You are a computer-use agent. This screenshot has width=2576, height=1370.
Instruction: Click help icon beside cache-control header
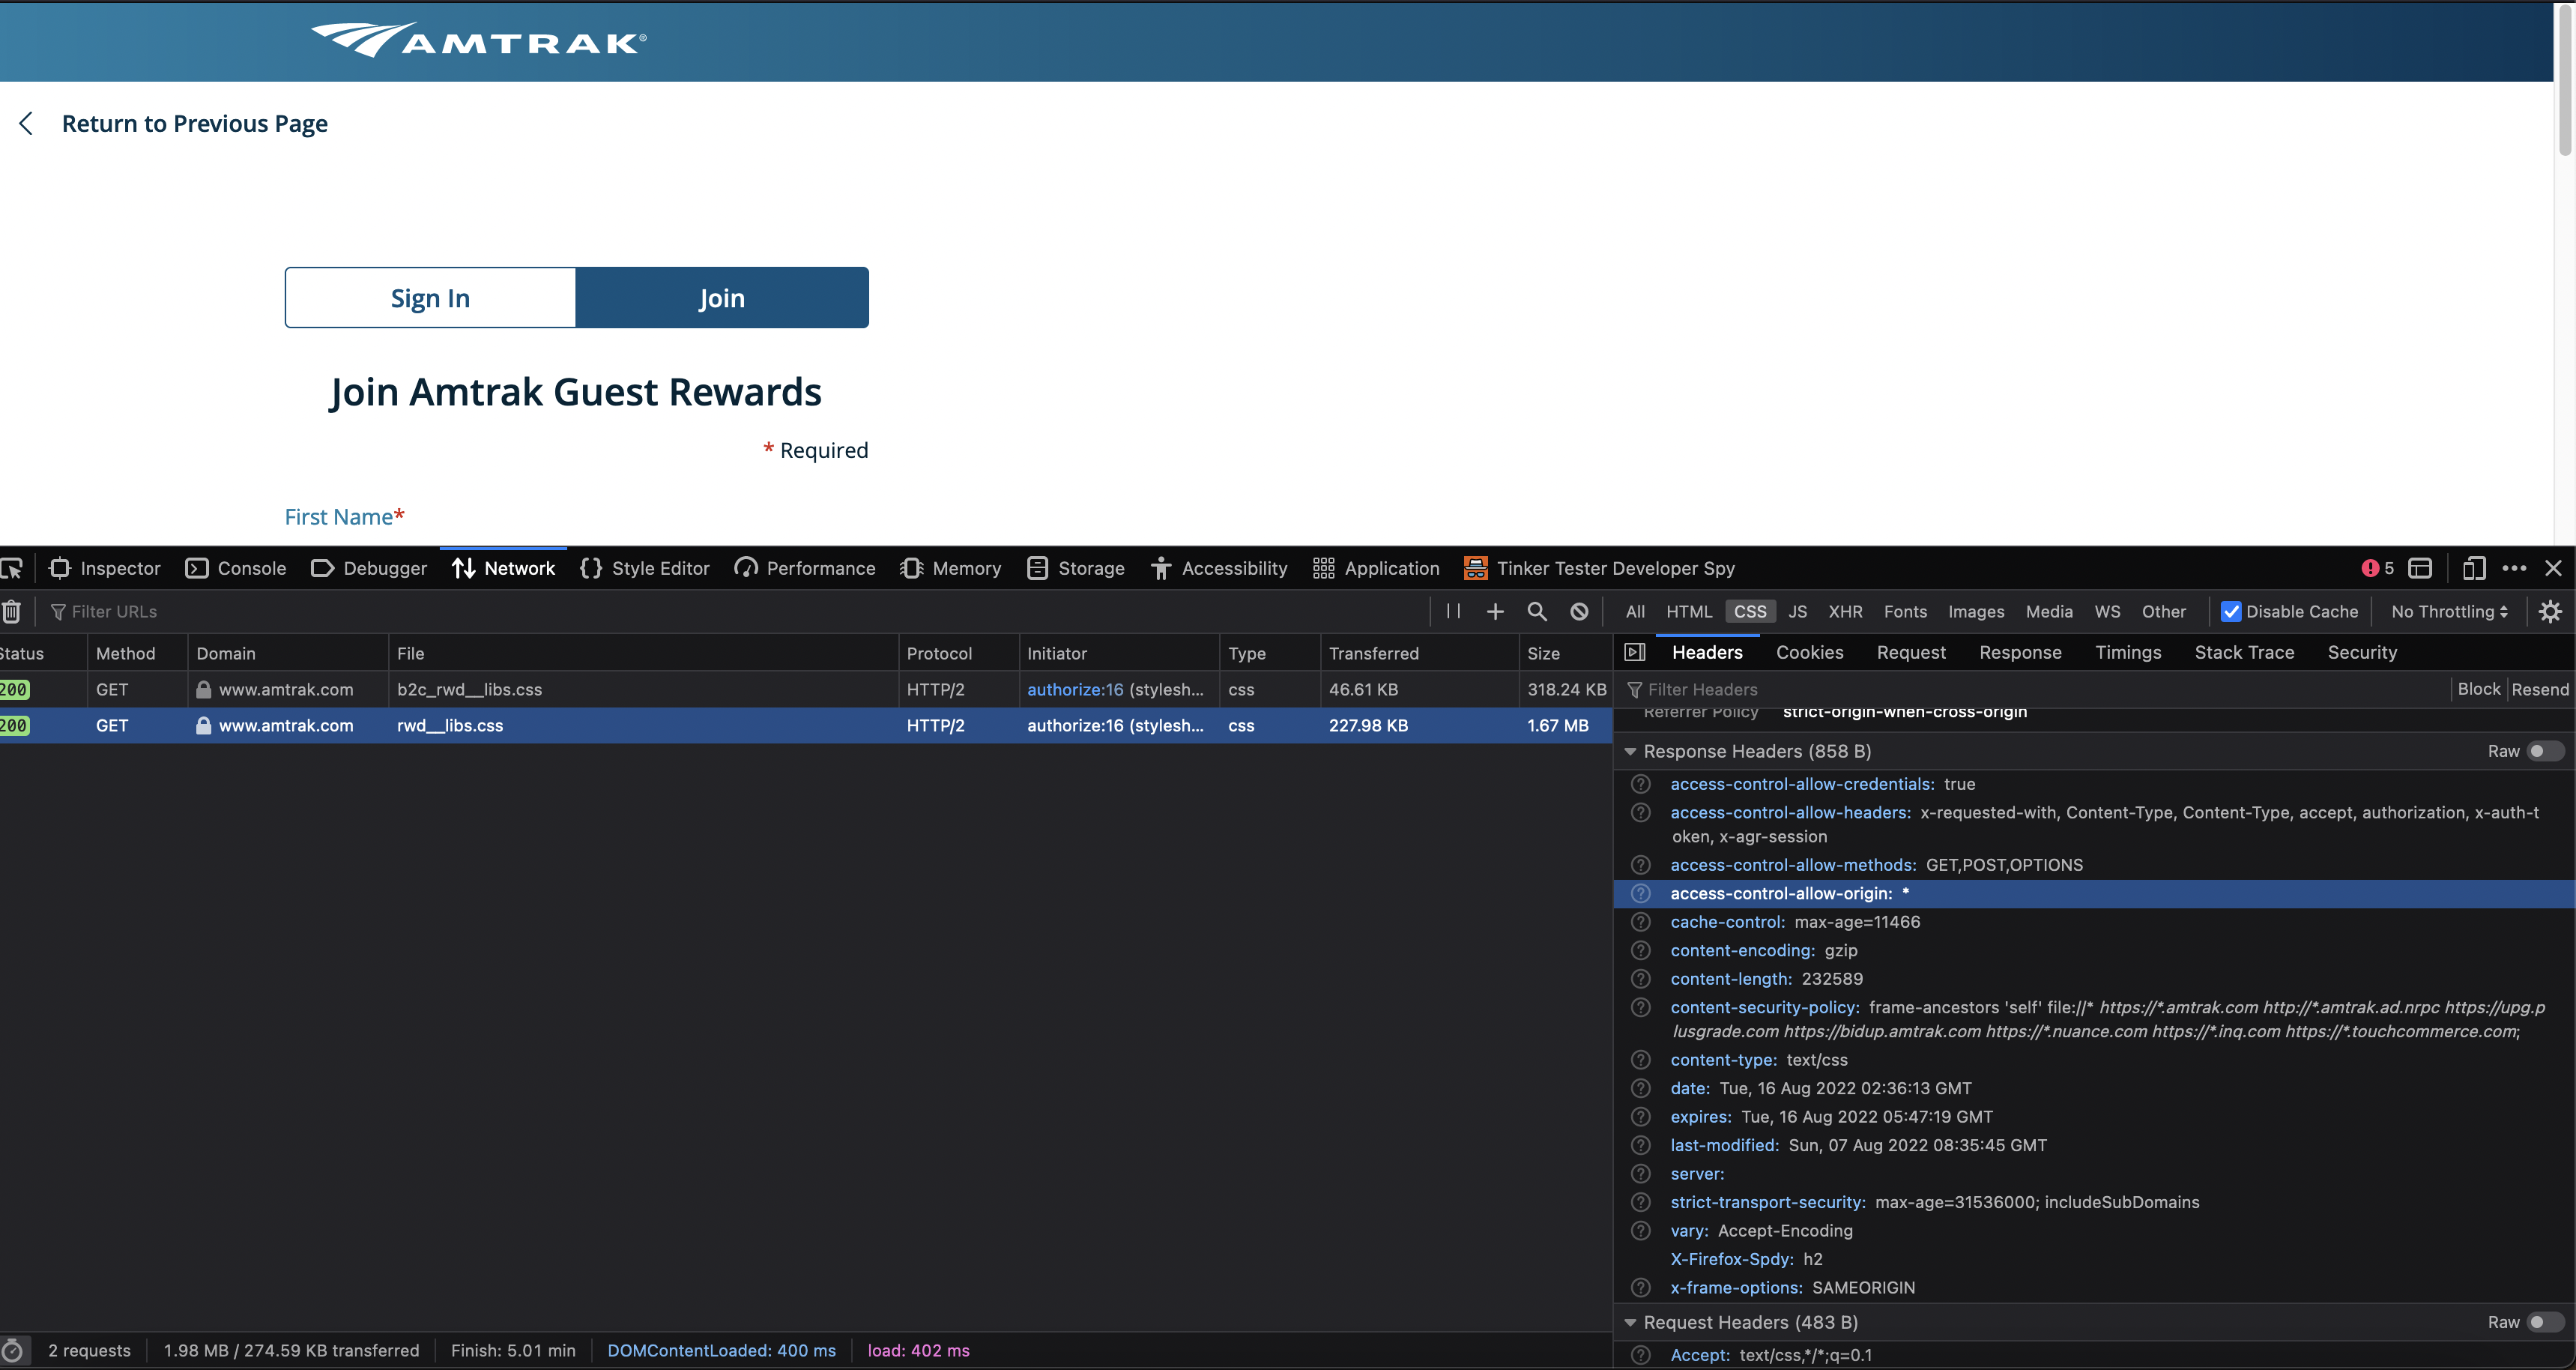pyautogui.click(x=1641, y=922)
